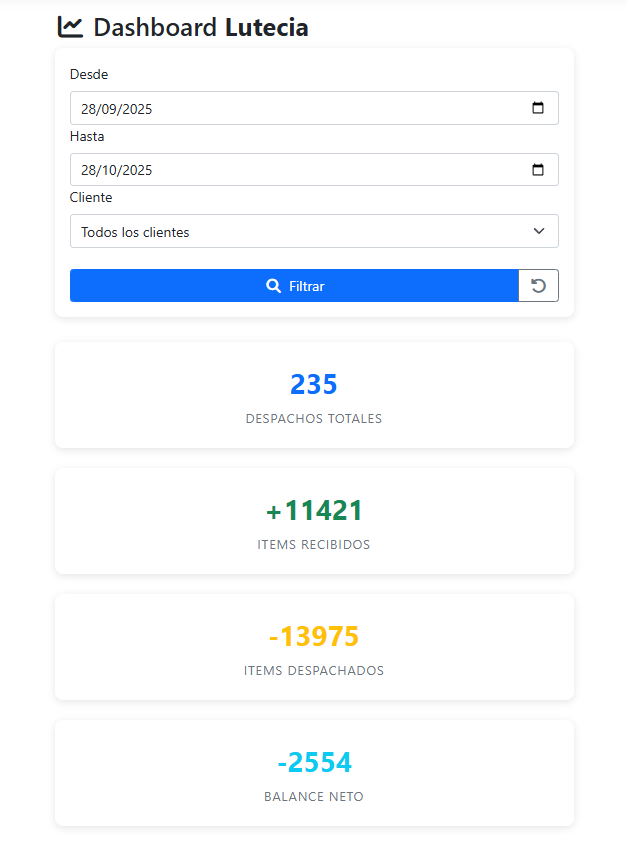Screen dimensions: 627x841
Task: Click the +11421 items value
Action: [314, 510]
